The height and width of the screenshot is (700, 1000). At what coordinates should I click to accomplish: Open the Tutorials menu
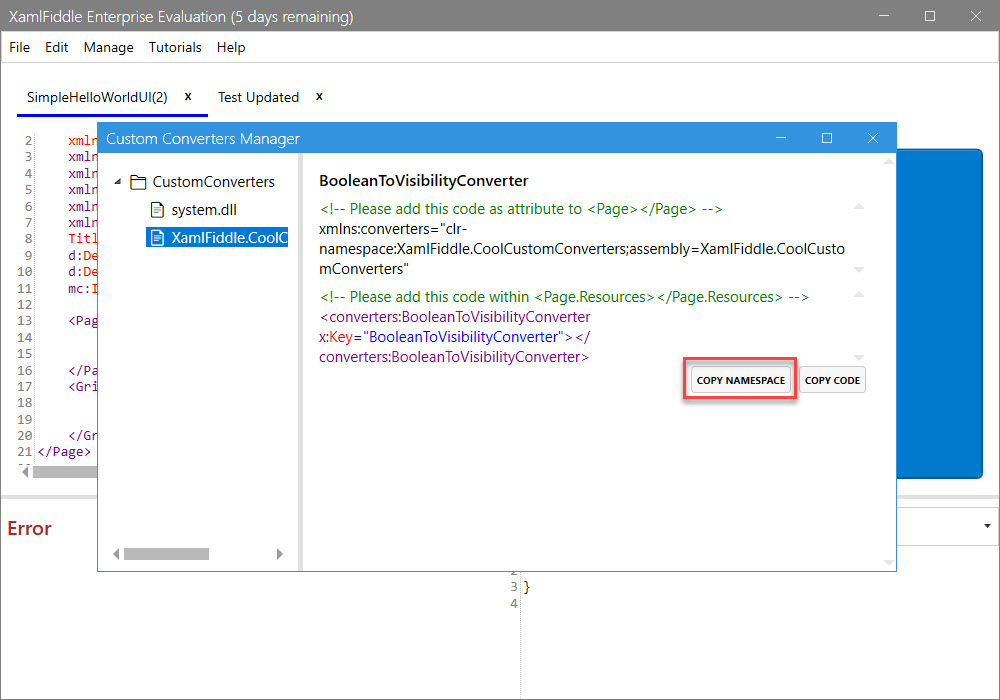(x=175, y=47)
